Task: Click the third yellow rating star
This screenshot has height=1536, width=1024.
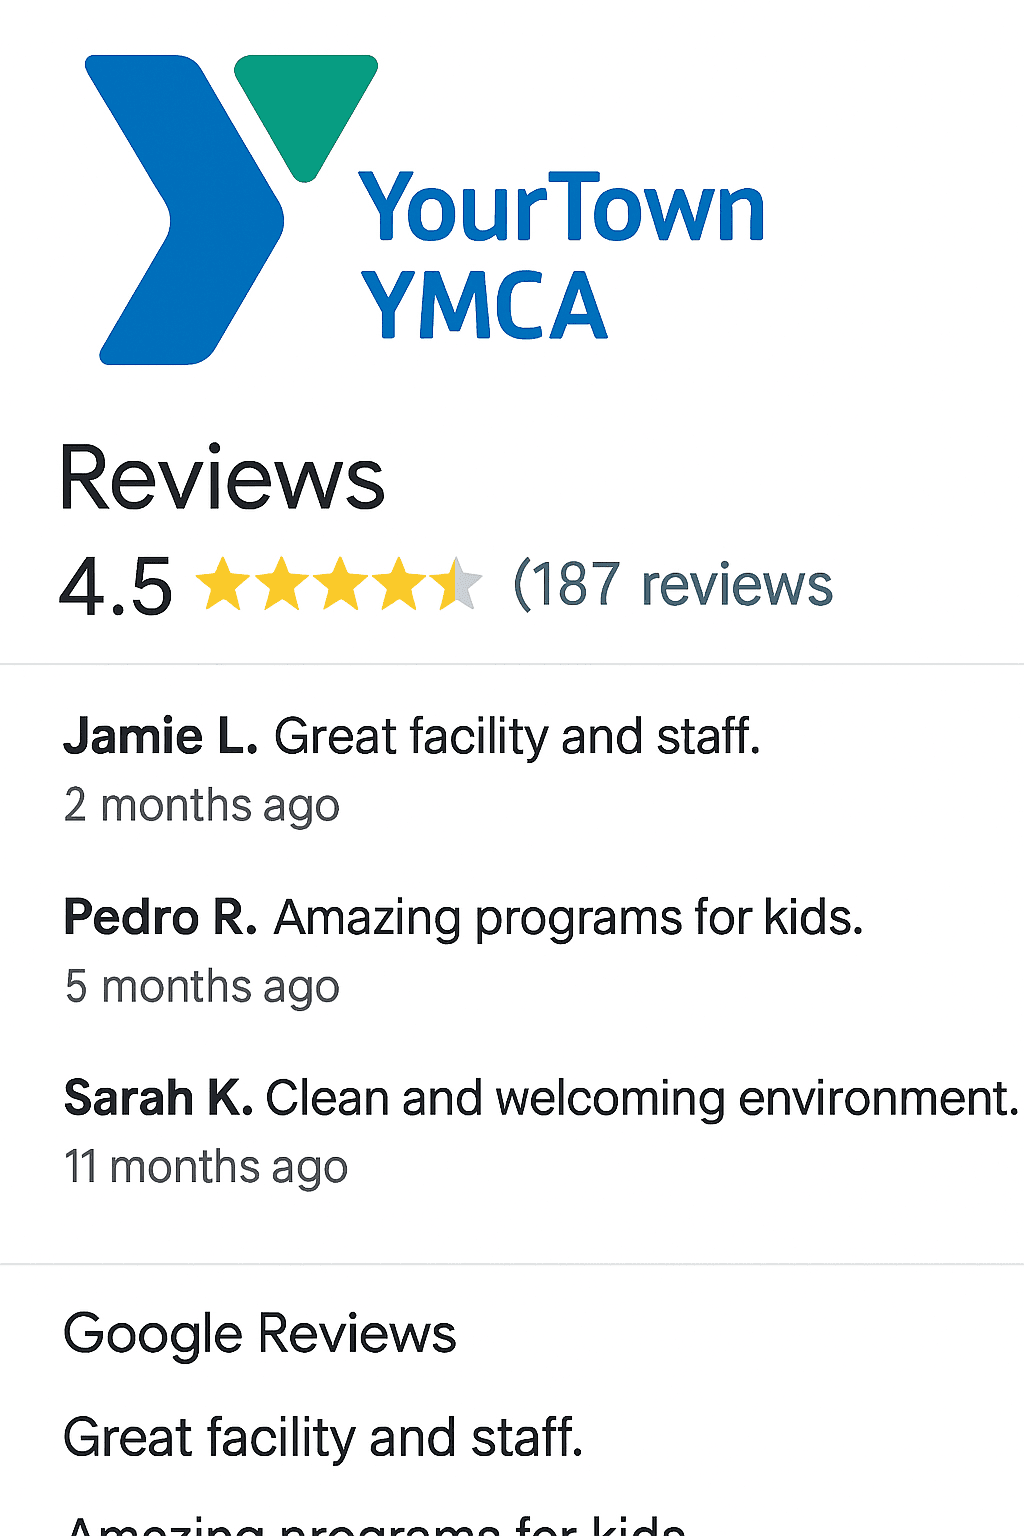Action: click(x=341, y=585)
